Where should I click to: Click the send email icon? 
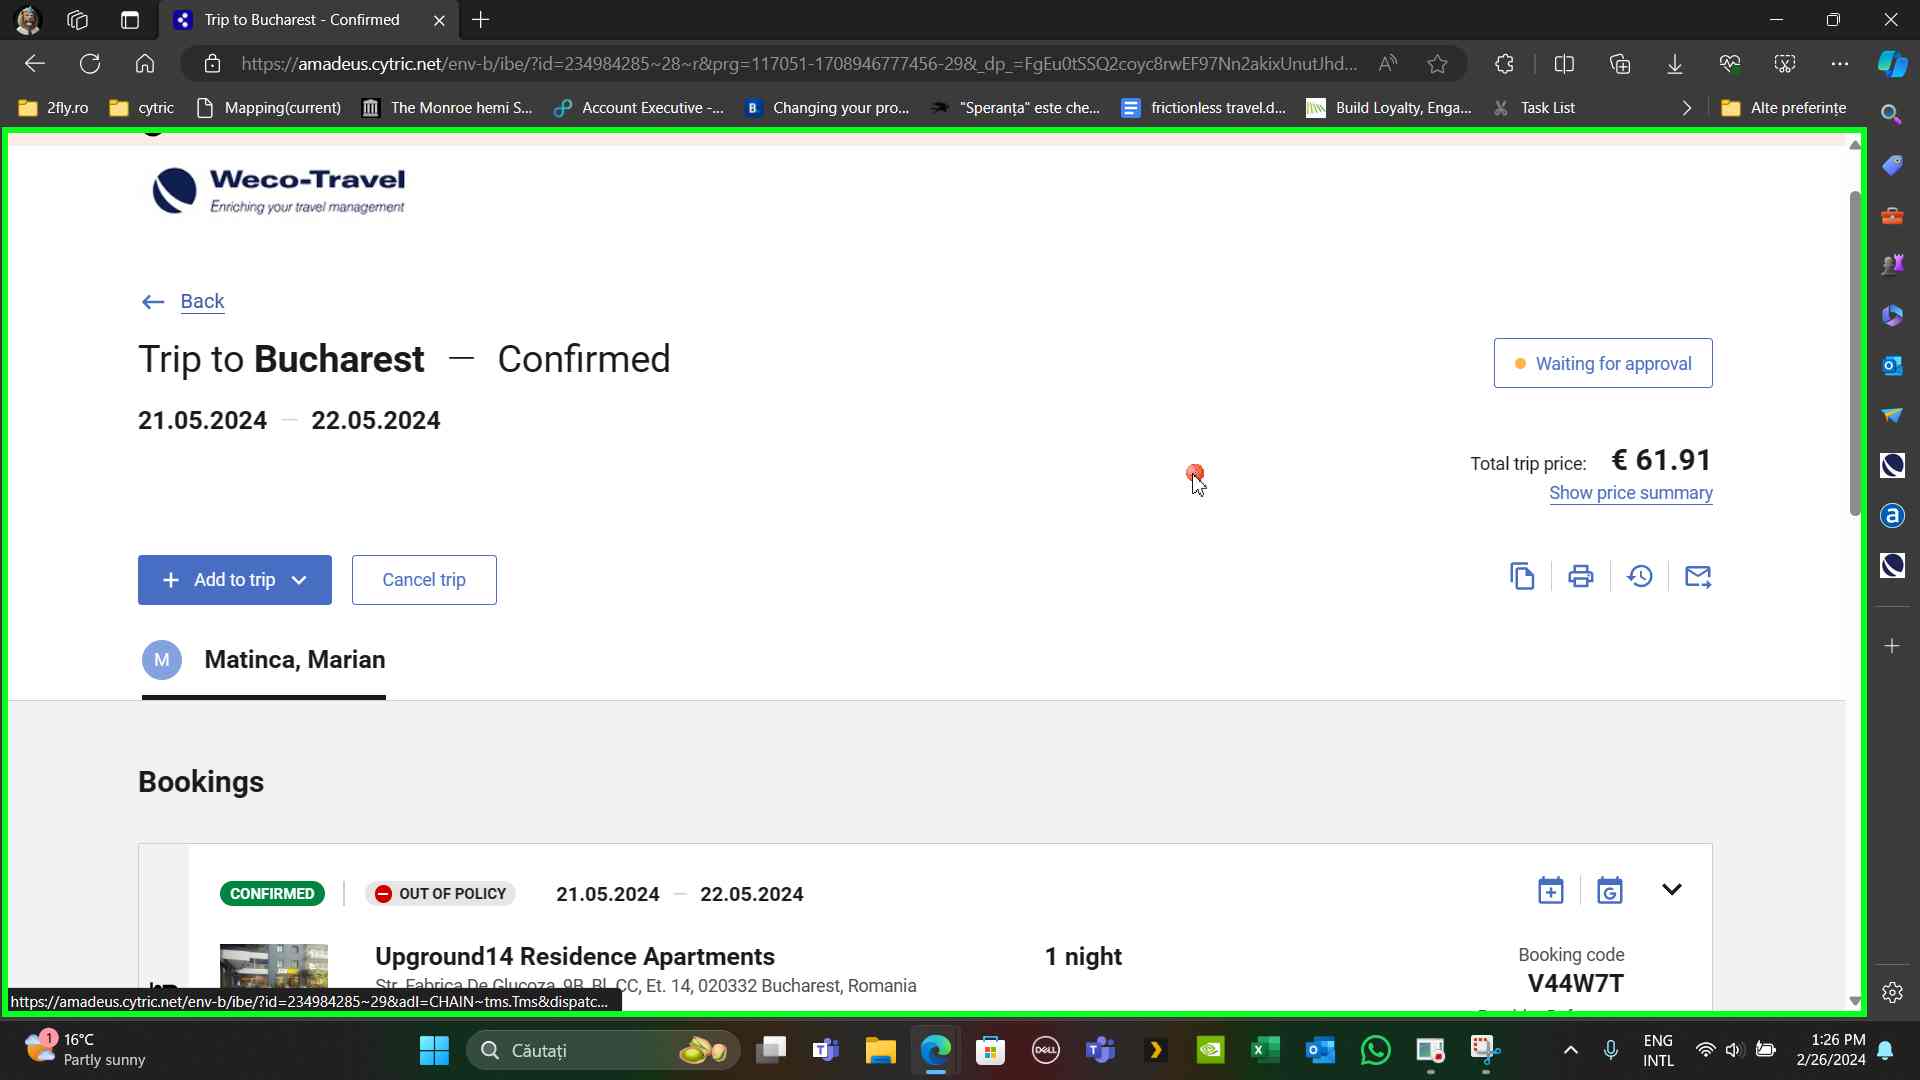[1698, 576]
